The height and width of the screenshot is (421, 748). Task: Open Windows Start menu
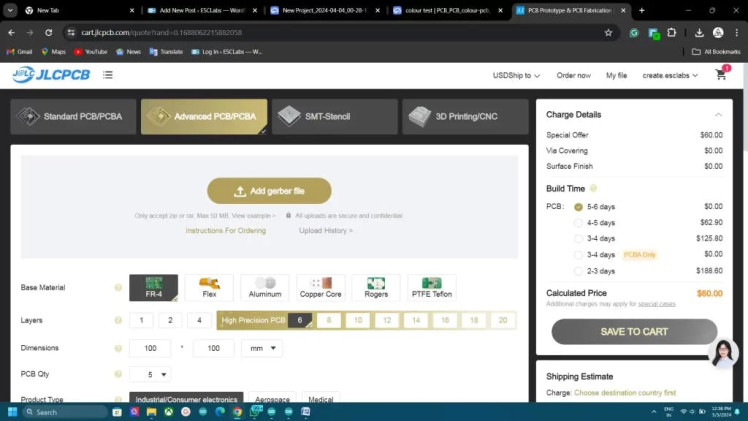(12, 412)
